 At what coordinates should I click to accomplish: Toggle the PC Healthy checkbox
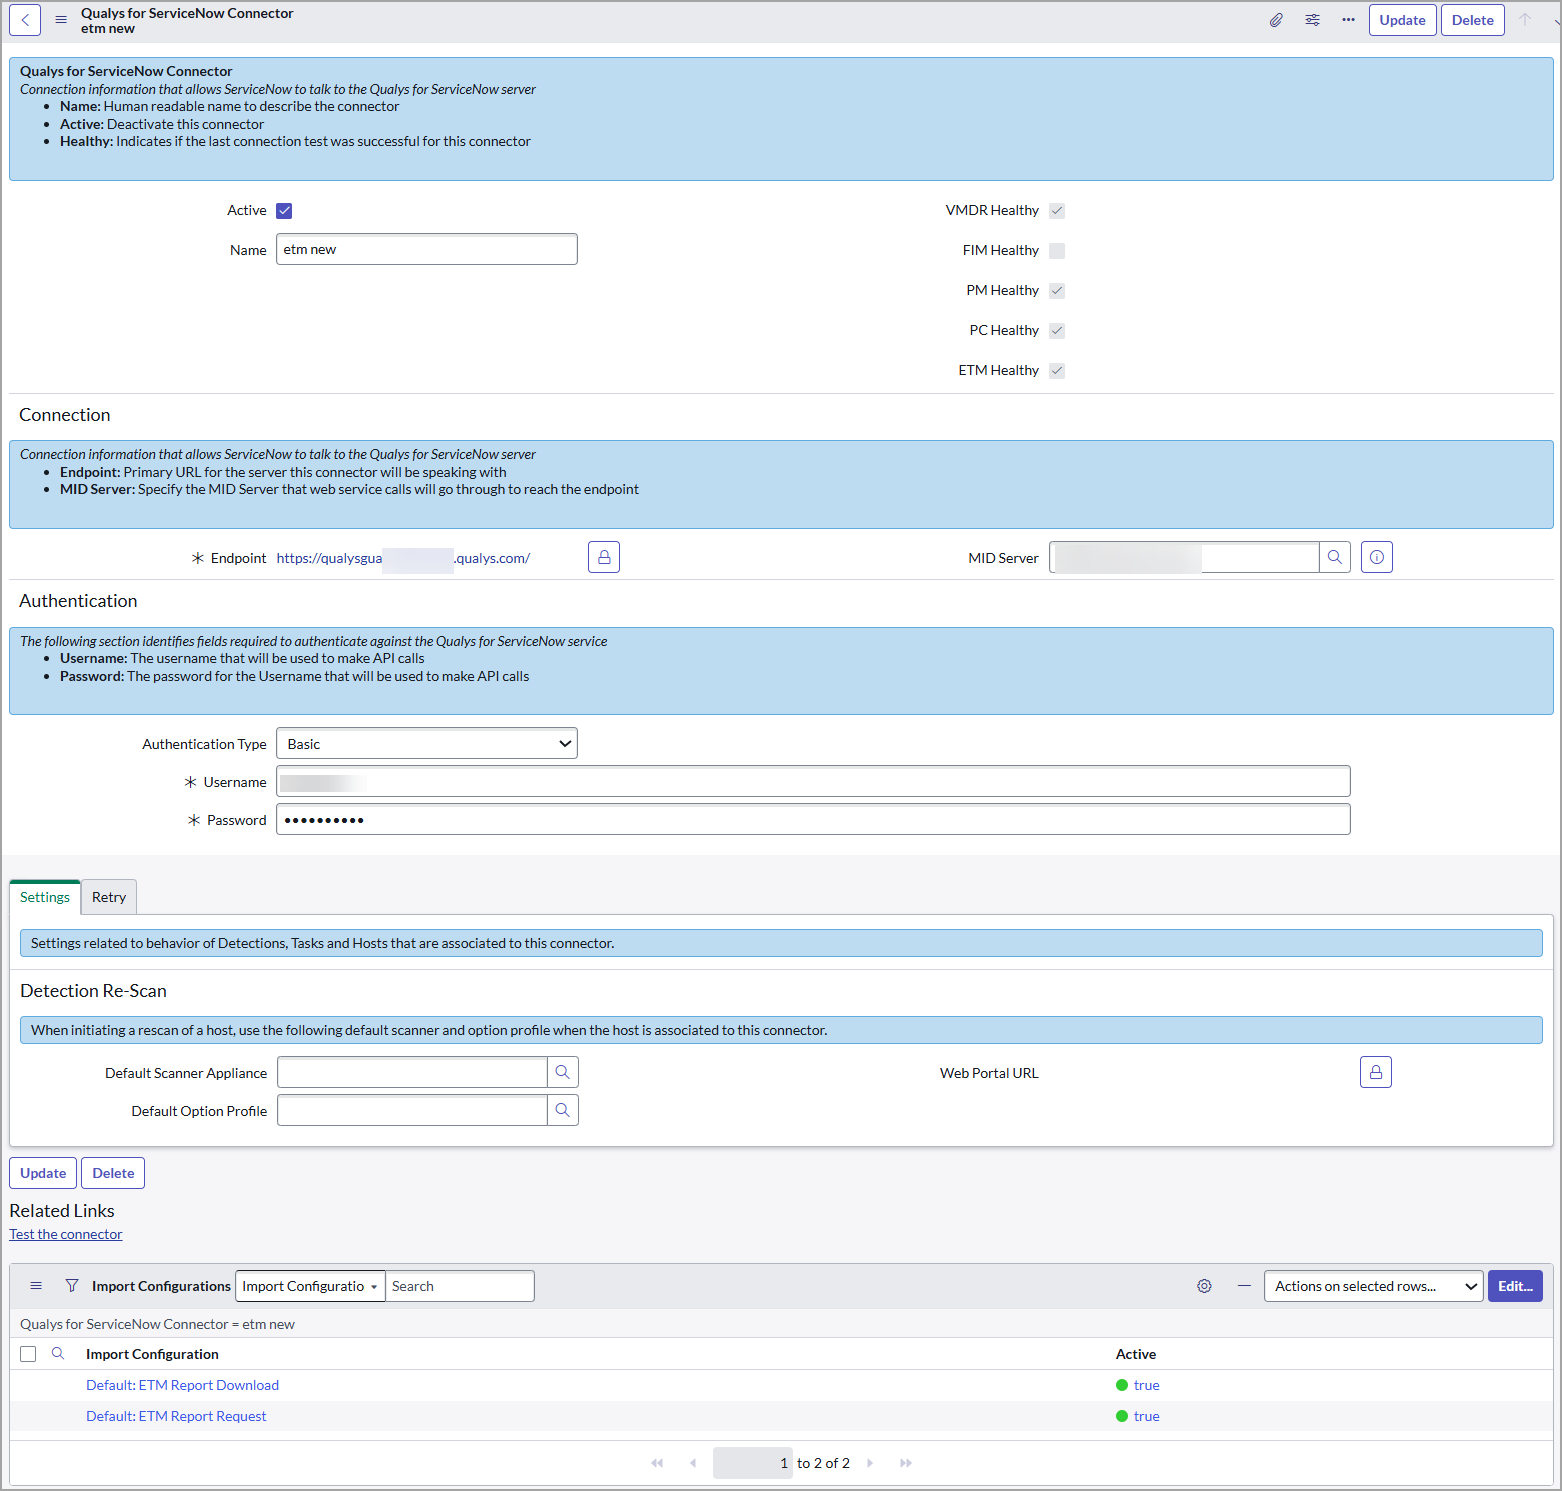click(1057, 330)
